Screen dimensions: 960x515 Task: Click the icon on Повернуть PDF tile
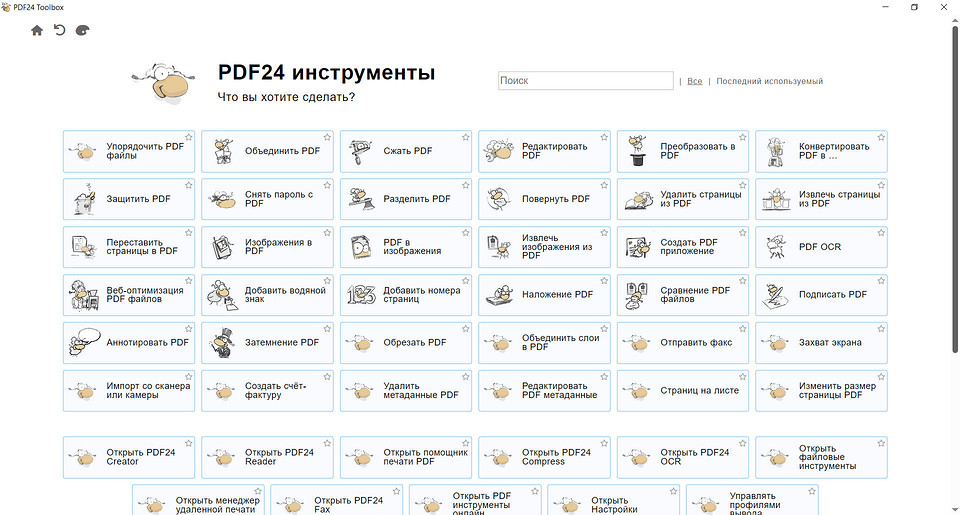point(498,199)
